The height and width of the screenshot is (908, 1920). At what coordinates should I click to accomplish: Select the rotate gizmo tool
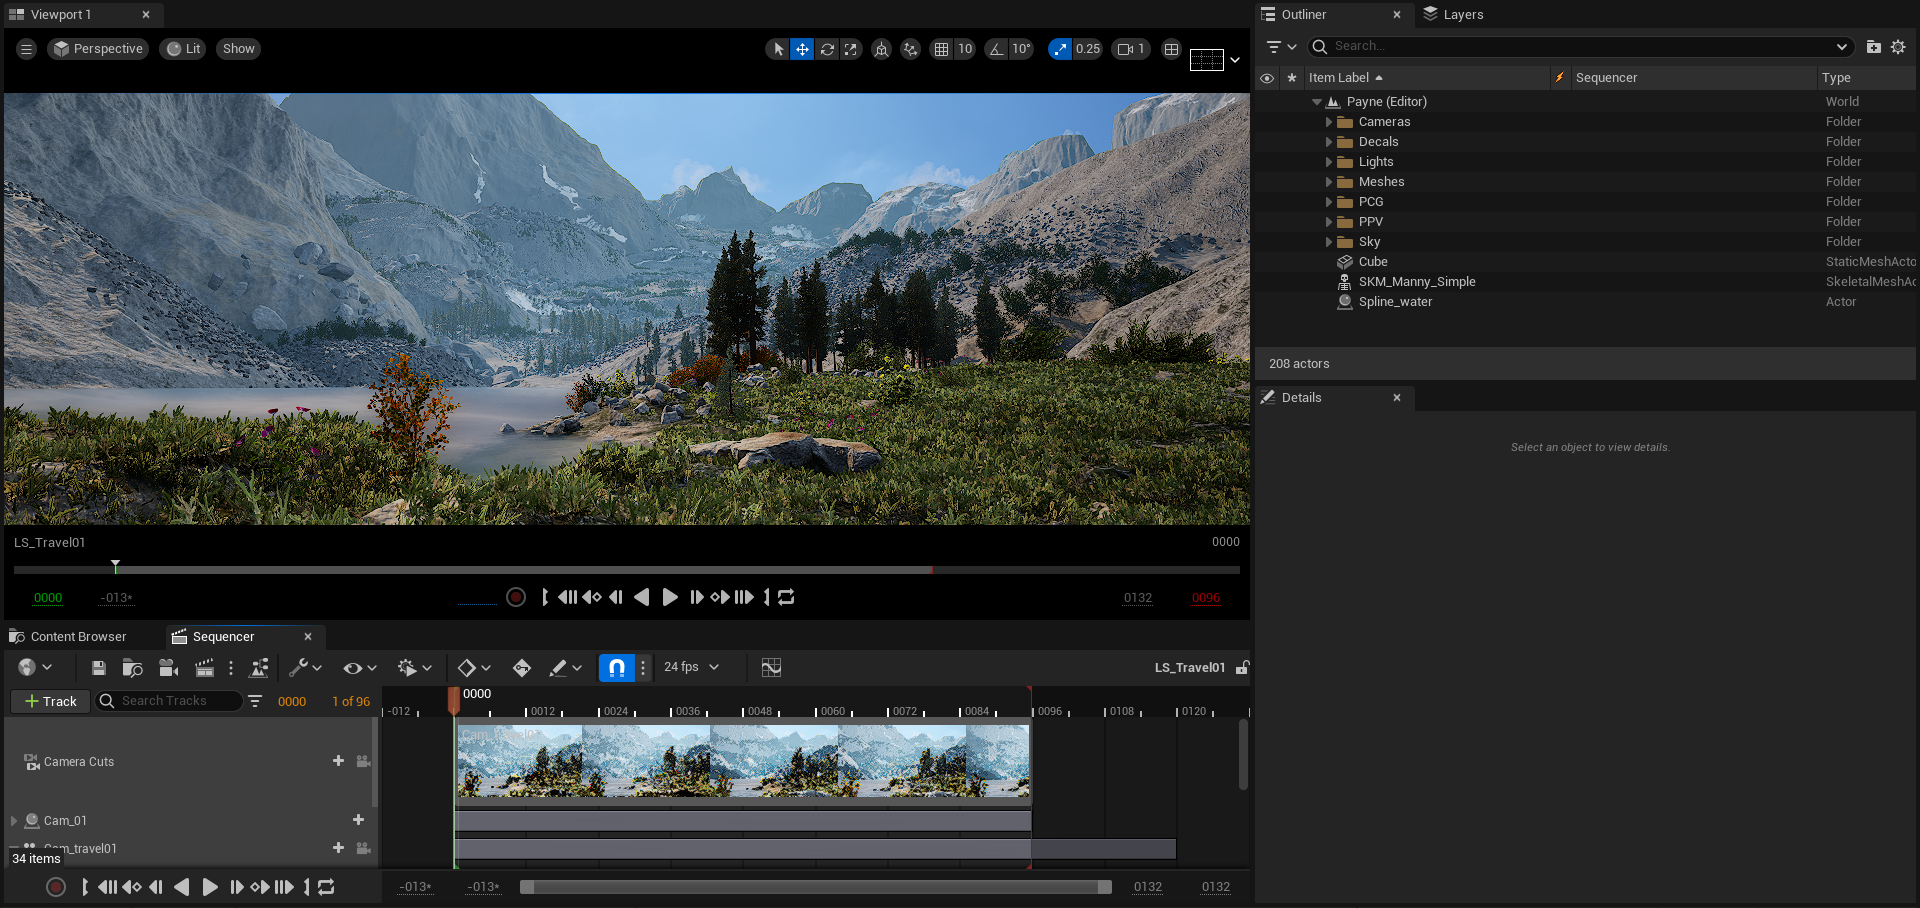(827, 49)
